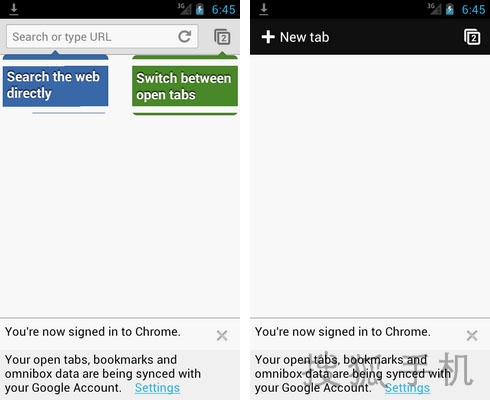Image resolution: width=490 pixels, height=400 pixels.
Task: Tap the plus icon beside New tab
Action: coord(268,37)
